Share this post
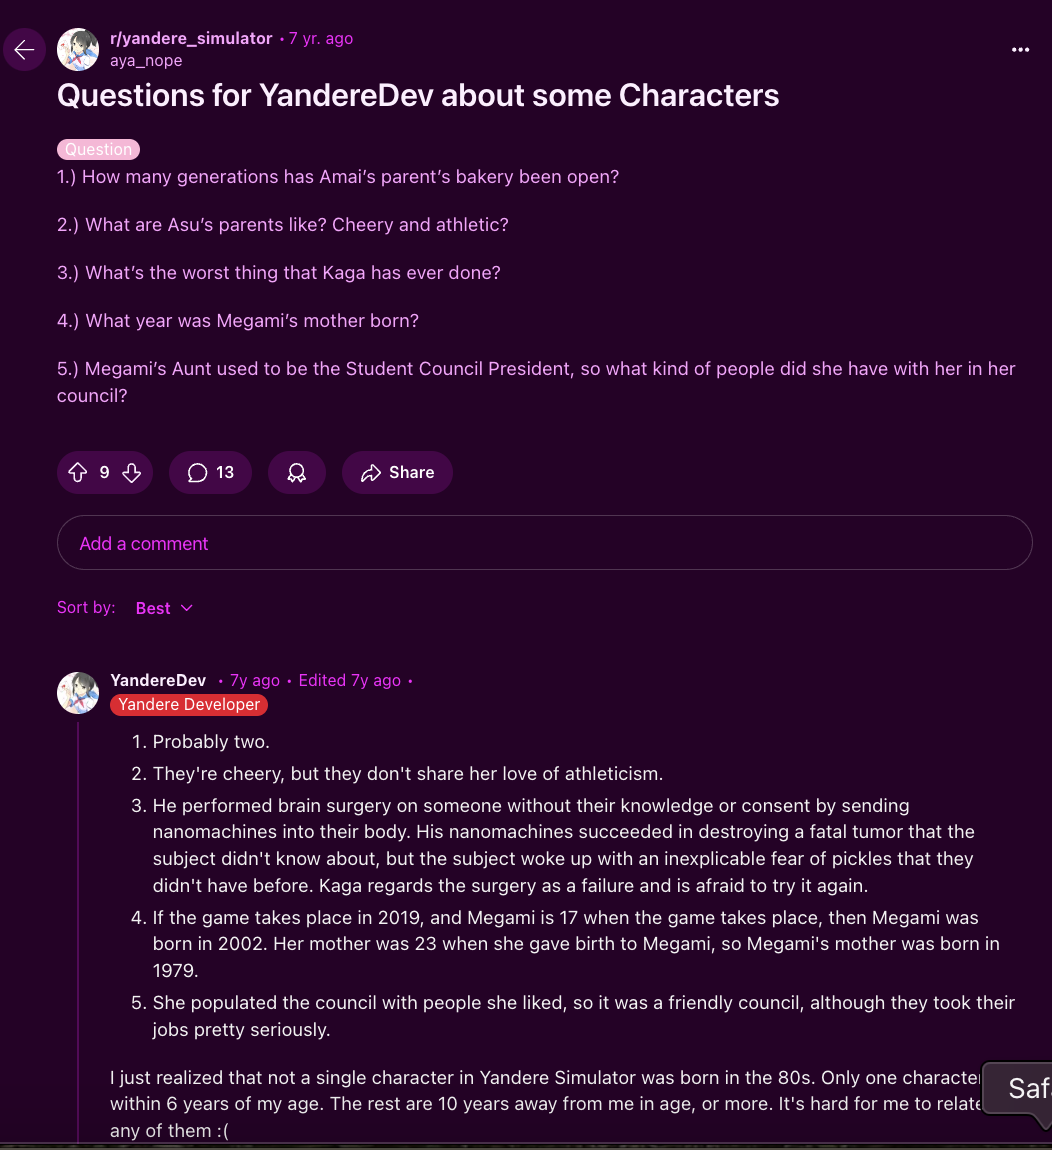This screenshot has height=1150, width=1052. [397, 473]
